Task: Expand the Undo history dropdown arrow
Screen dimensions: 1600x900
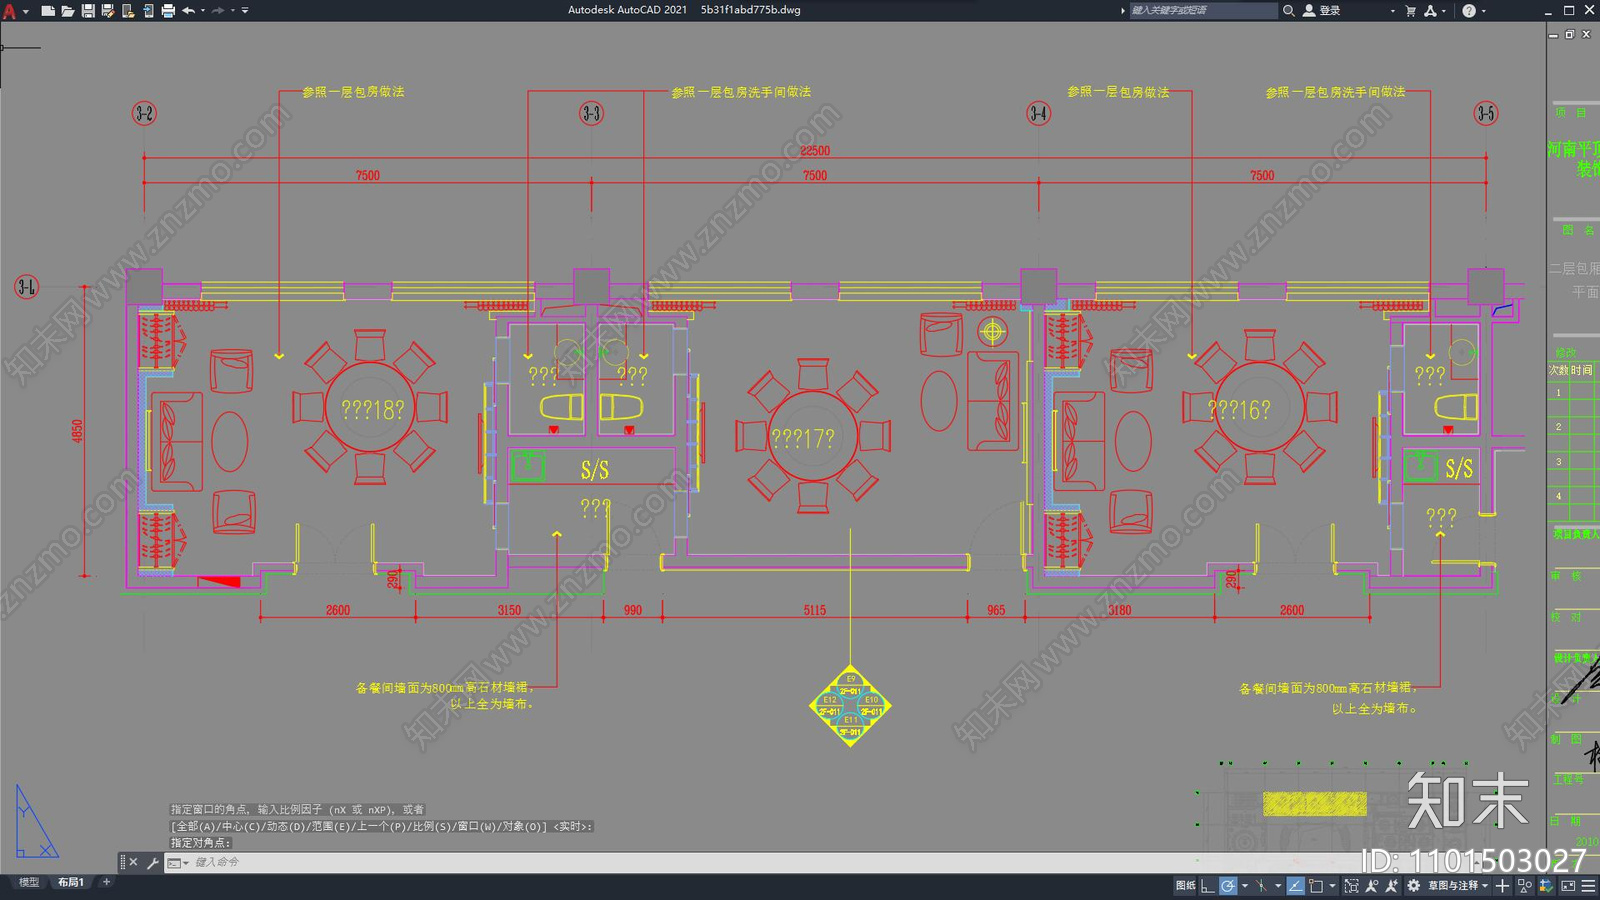Action: (203, 11)
